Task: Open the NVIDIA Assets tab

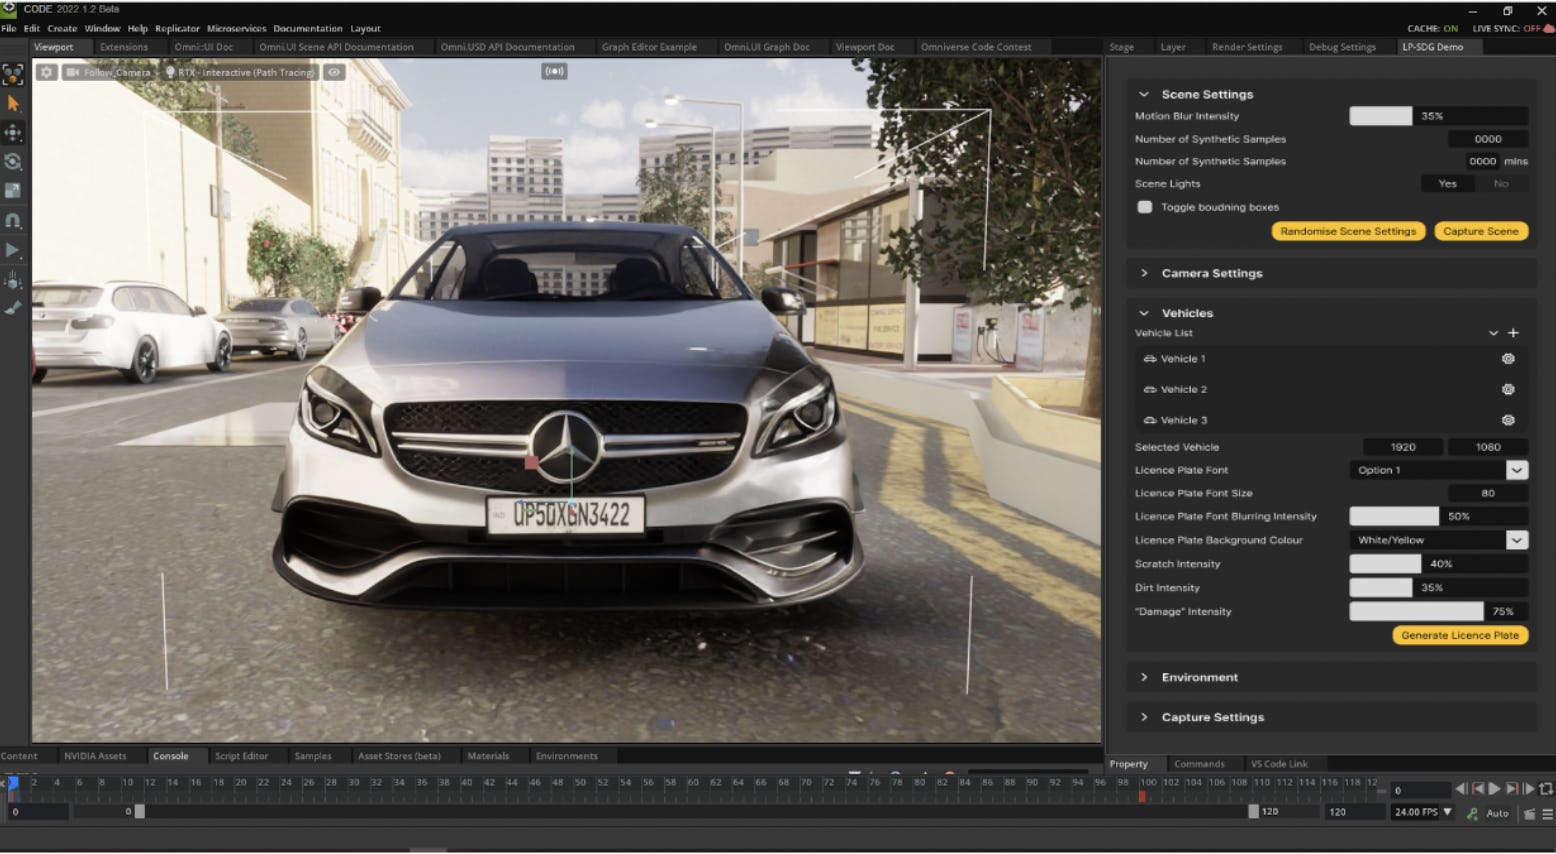Action: 95,756
